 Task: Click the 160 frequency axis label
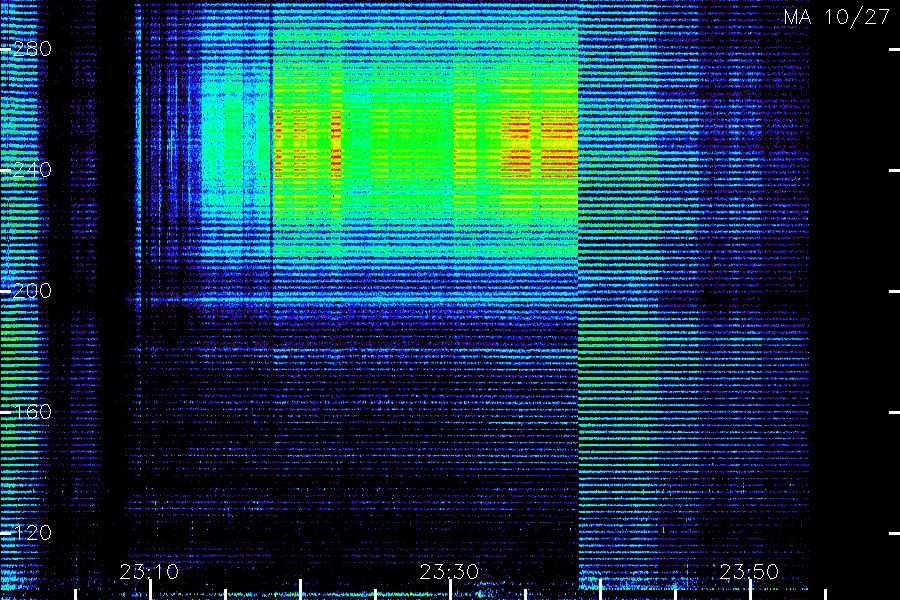pyautogui.click(x=32, y=412)
